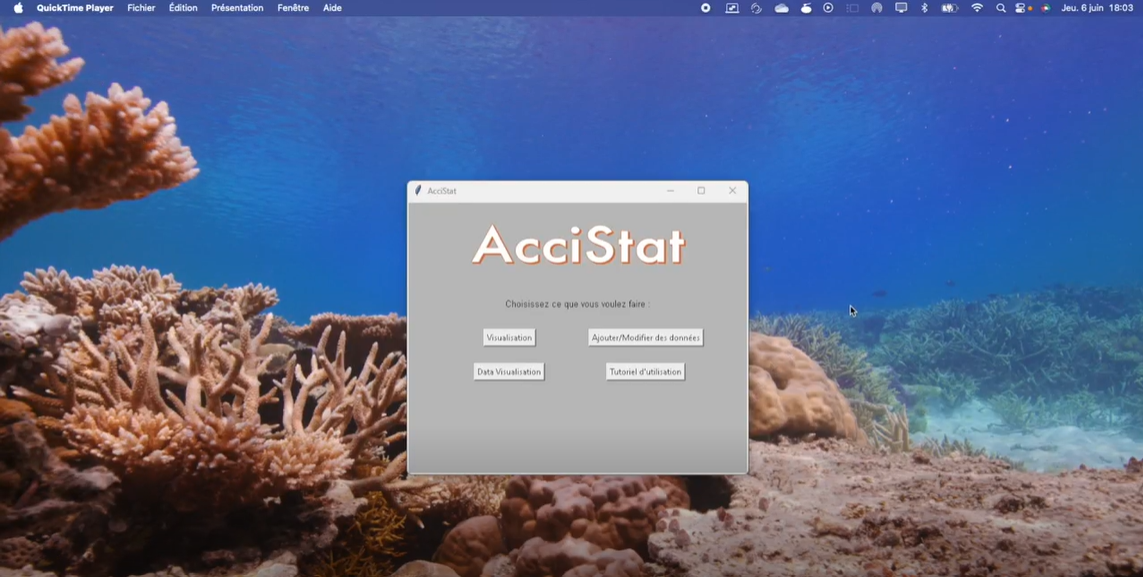Click the feather icon in AcciStat title bar
The width and height of the screenshot is (1143, 577).
point(418,191)
